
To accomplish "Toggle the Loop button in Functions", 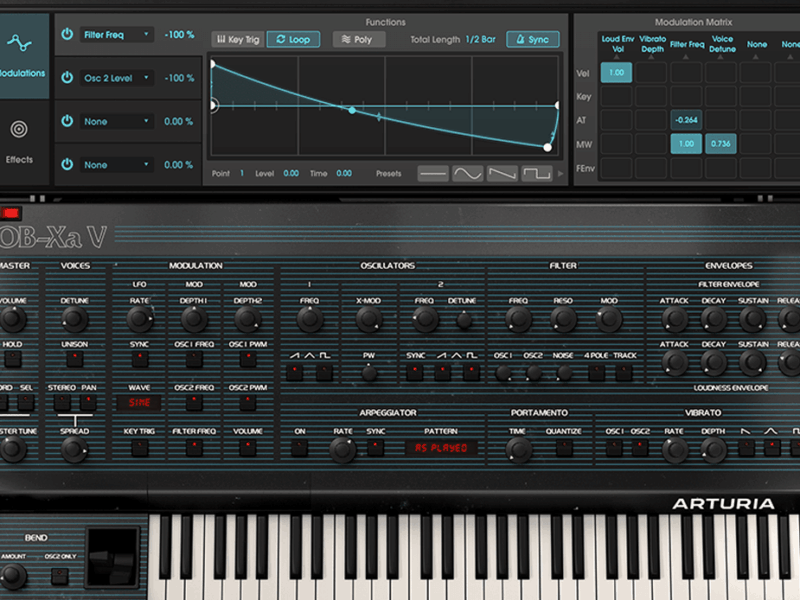I will click(293, 39).
